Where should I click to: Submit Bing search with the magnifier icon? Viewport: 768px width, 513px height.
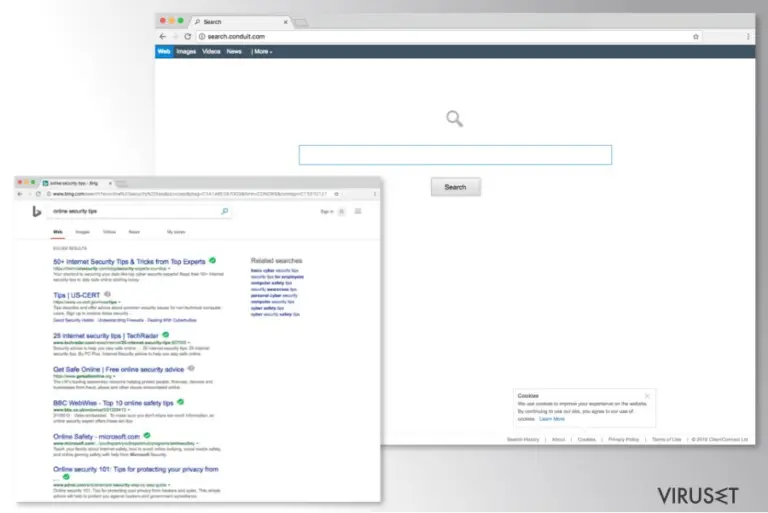pos(224,211)
